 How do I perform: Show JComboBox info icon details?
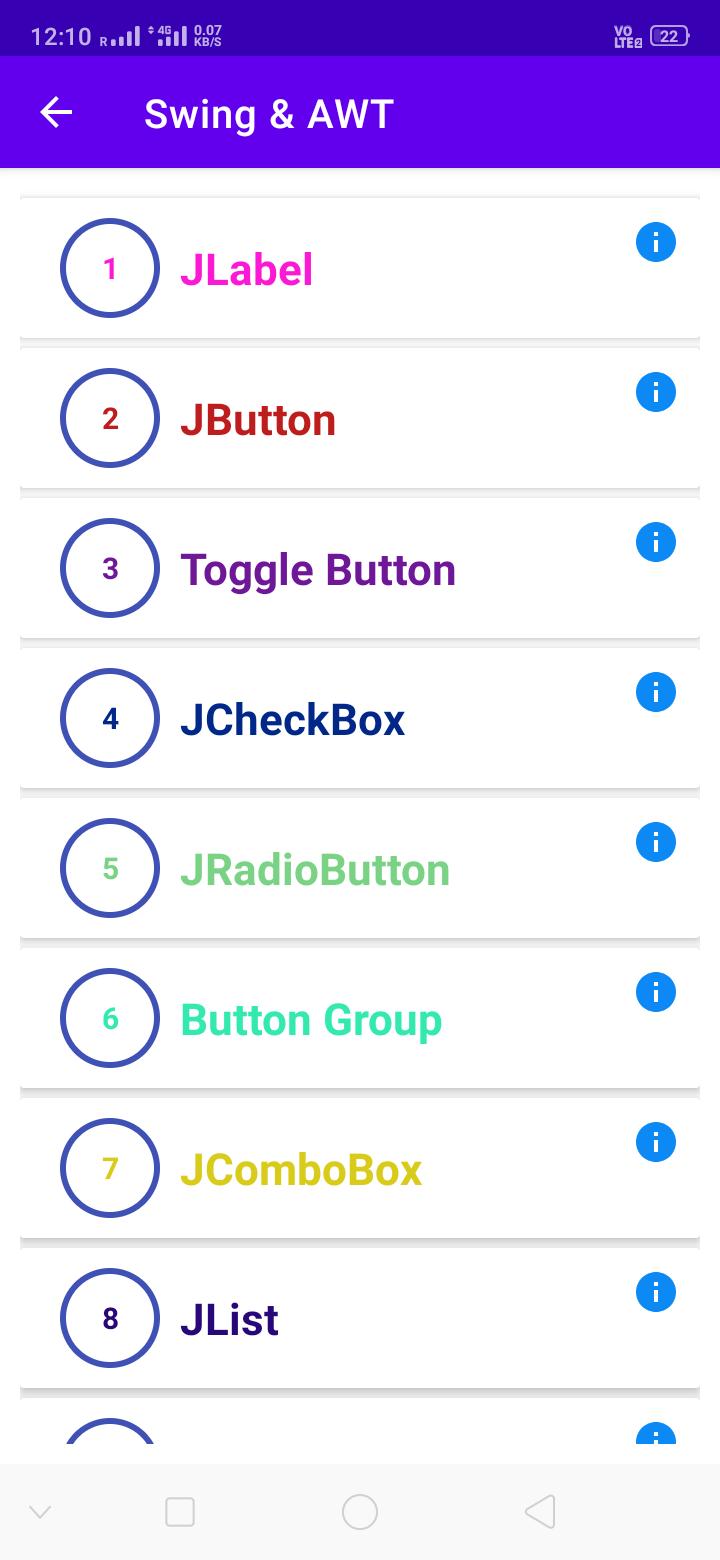click(656, 1142)
